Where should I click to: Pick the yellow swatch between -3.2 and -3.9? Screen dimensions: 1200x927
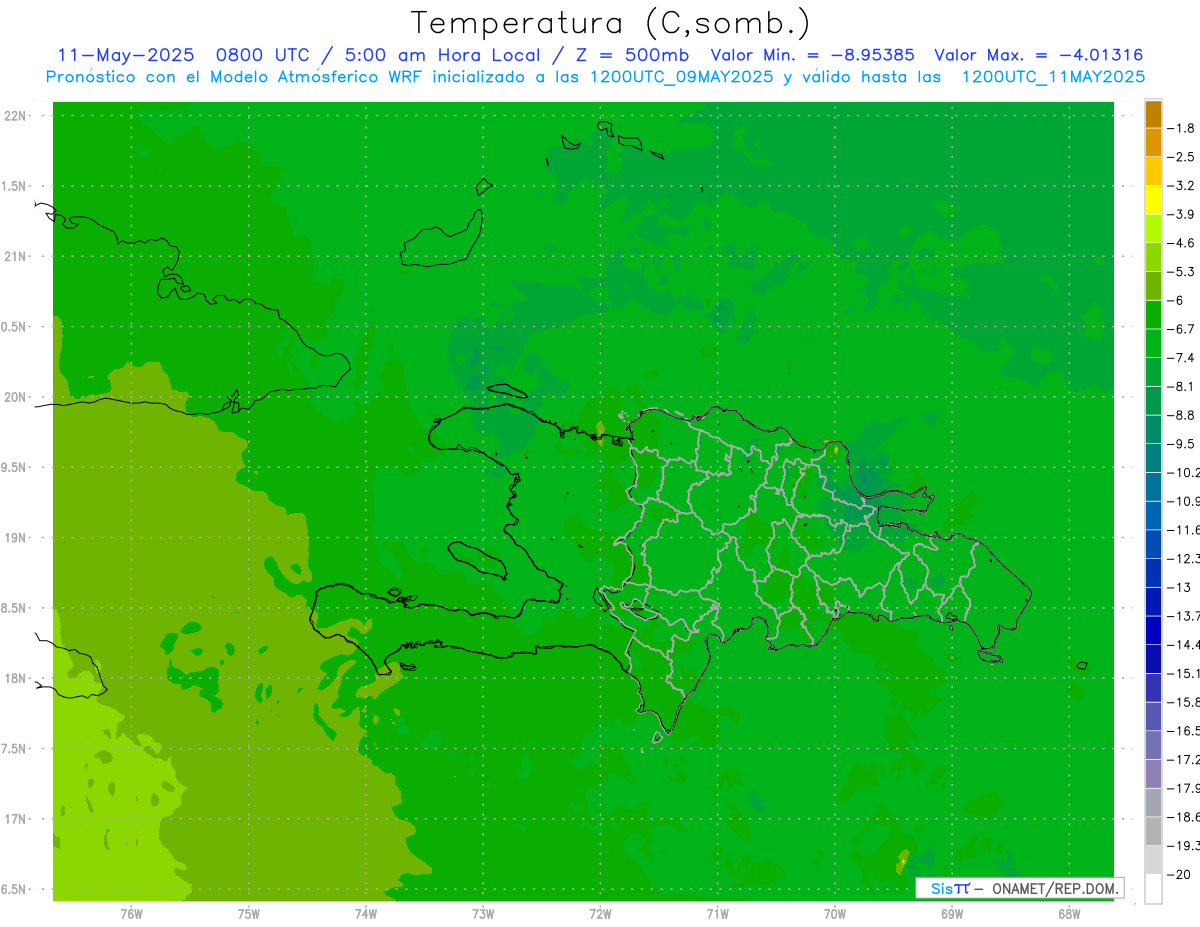pos(1153,200)
